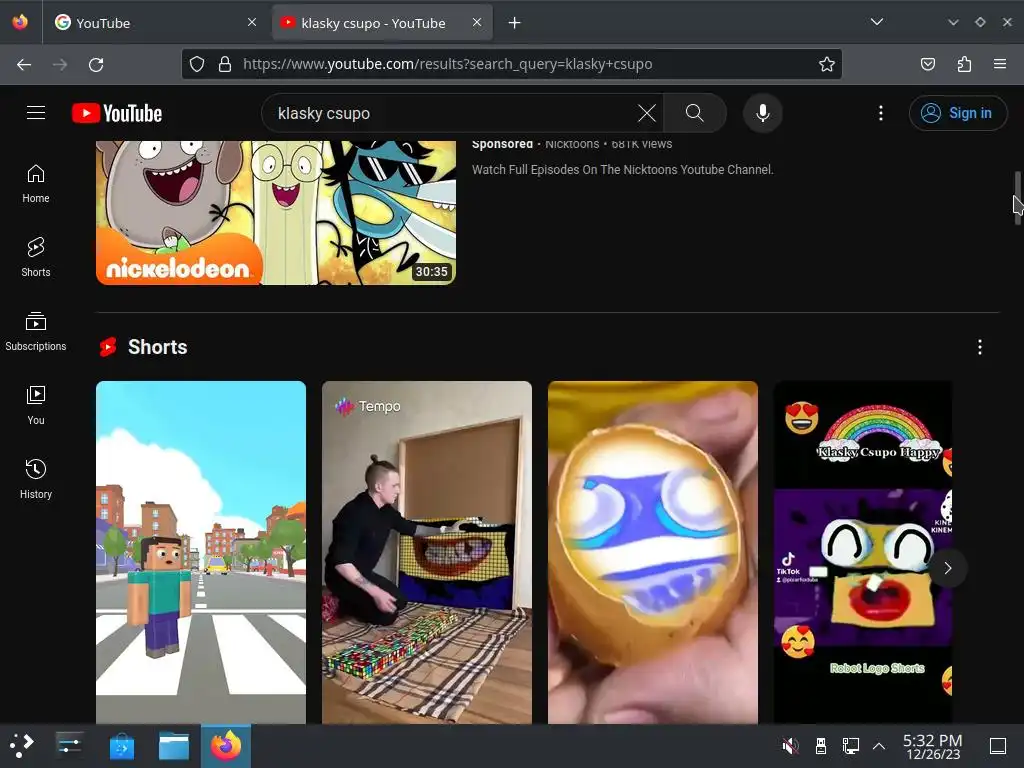Click the Firefox taskbar icon
The height and width of the screenshot is (768, 1024).
click(x=226, y=745)
